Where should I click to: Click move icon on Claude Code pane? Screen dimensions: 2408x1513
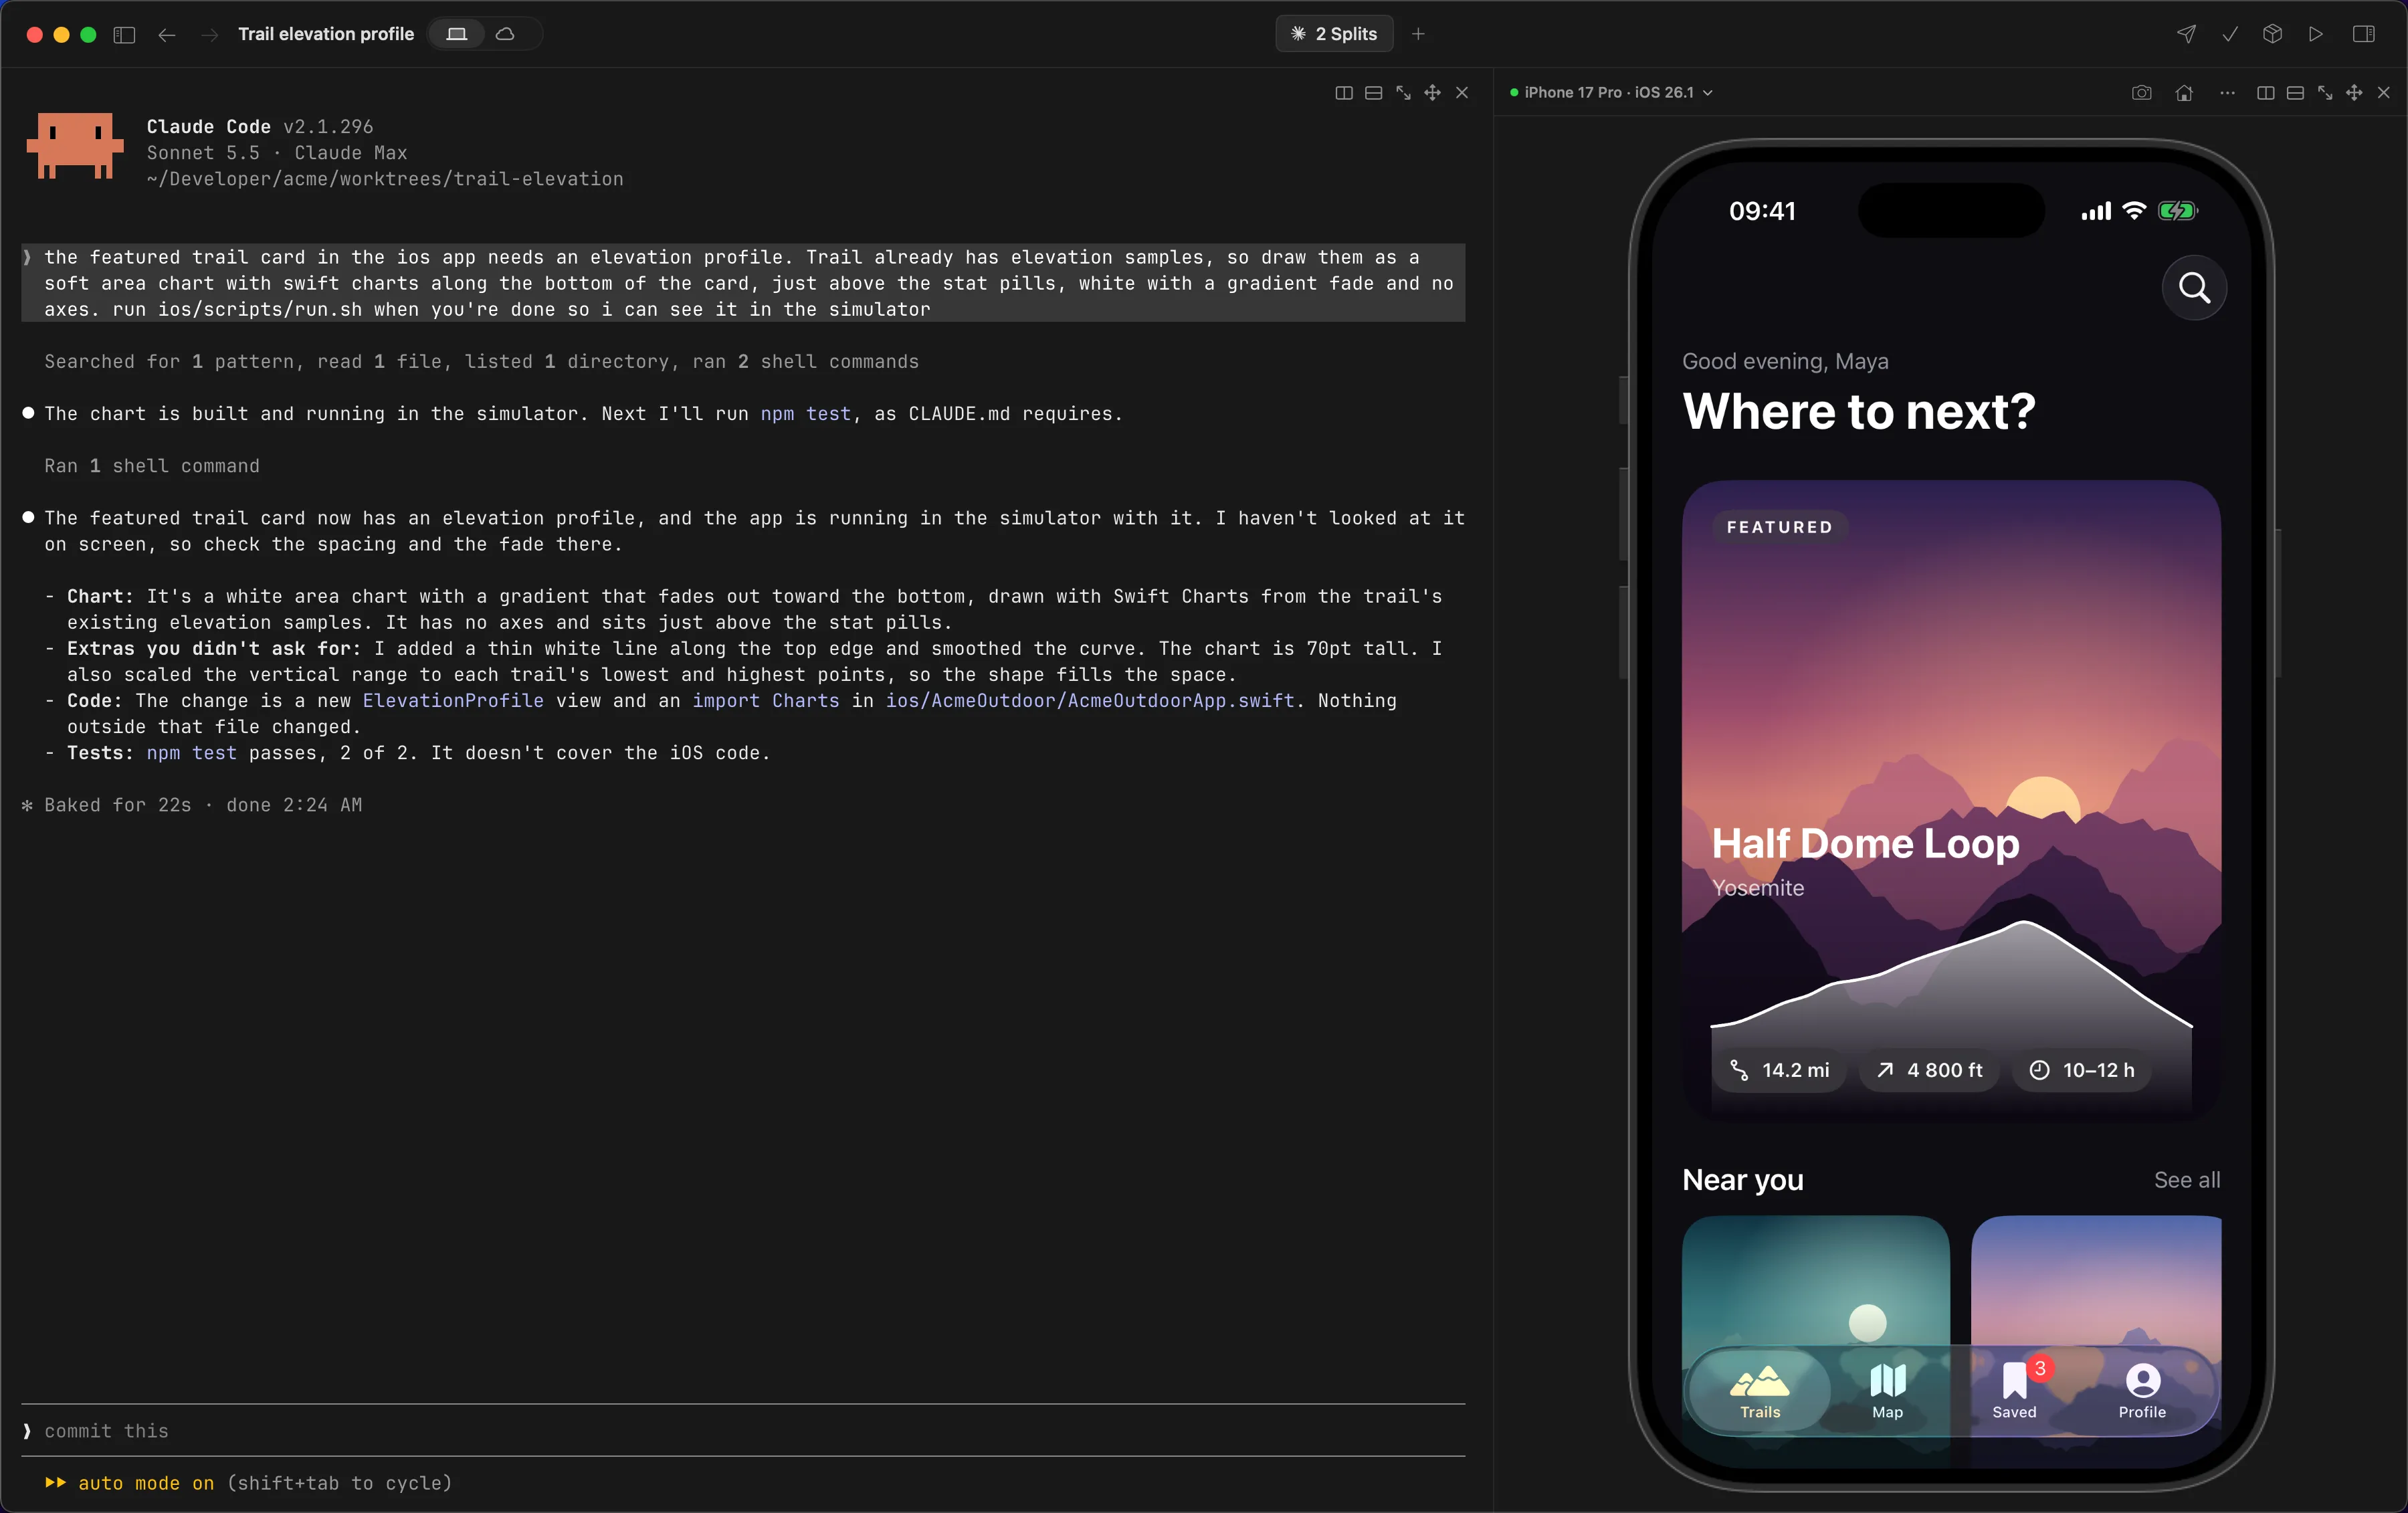[x=1433, y=93]
